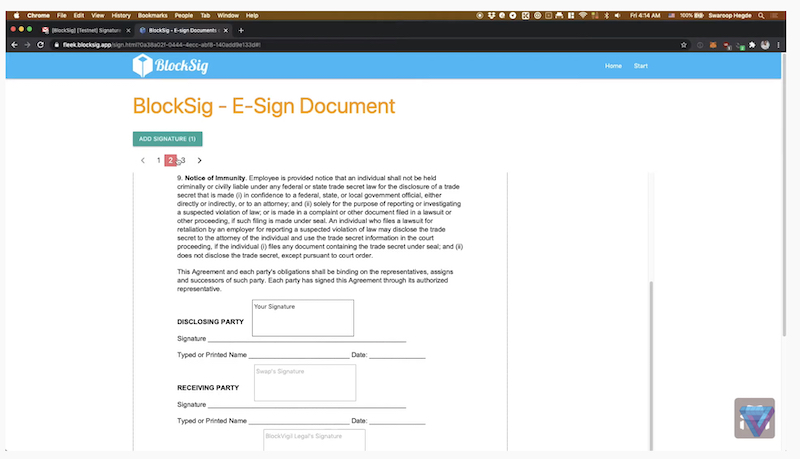Open the Chrome menu in menu bar
Screen dimensions: 800x459
pos(38,15)
